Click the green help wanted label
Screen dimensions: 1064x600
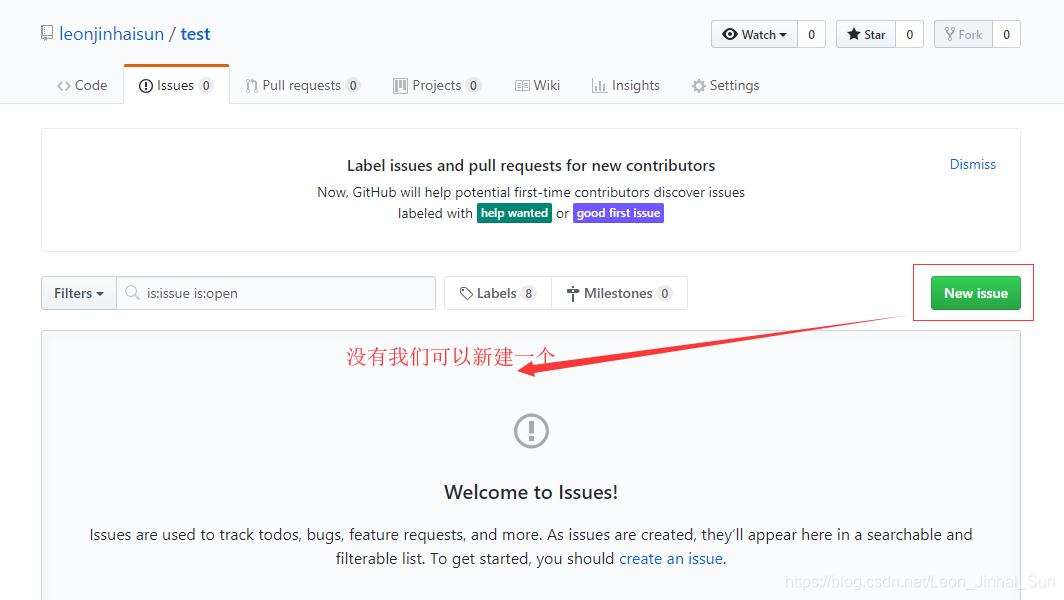[x=514, y=213]
